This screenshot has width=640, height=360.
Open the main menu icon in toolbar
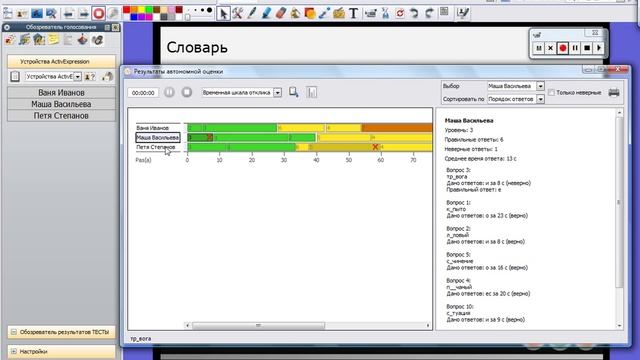tap(7, 13)
